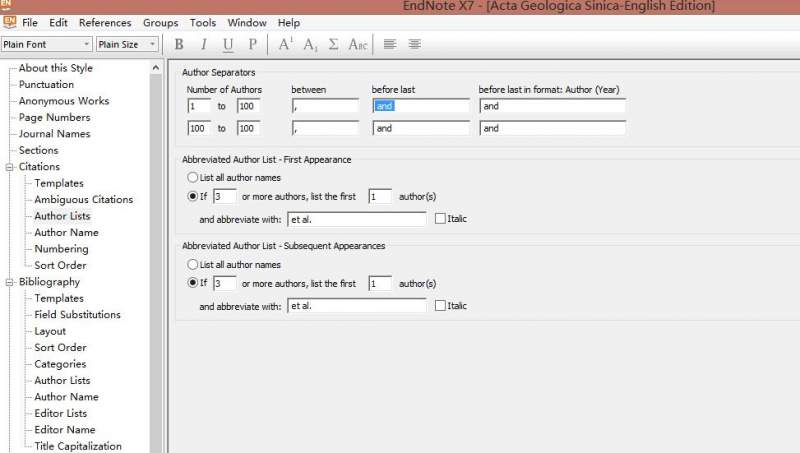Select Sort Order under Citations
Viewport: 800px width, 453px height.
coord(60,265)
